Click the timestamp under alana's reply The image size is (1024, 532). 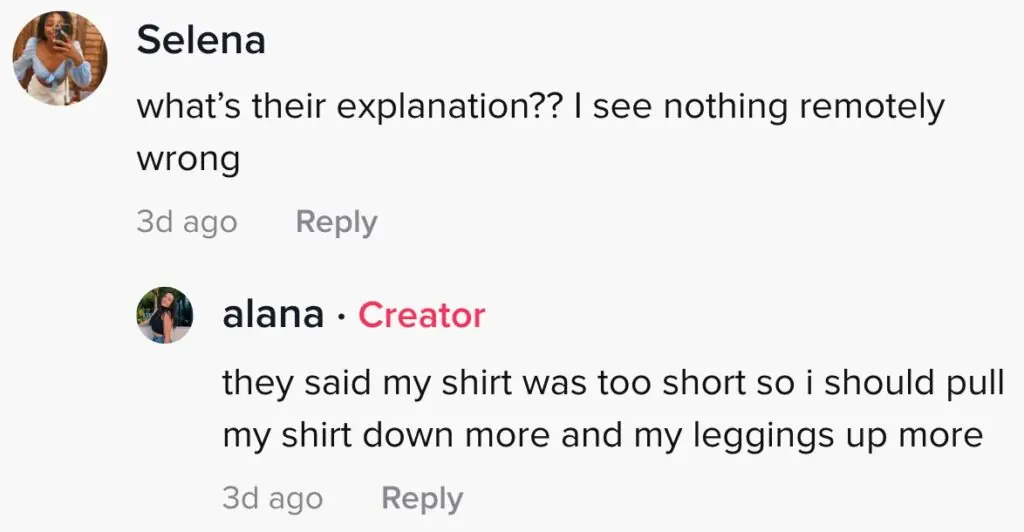click(272, 498)
